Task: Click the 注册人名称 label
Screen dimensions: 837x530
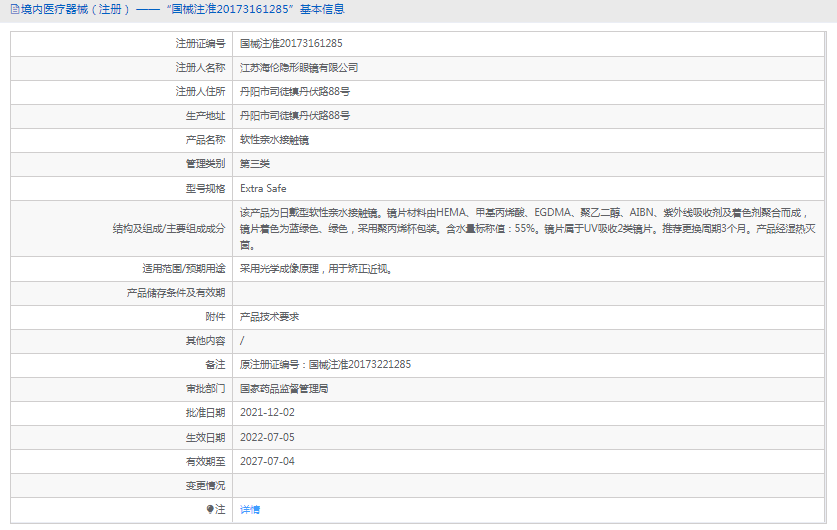Action: (200, 68)
